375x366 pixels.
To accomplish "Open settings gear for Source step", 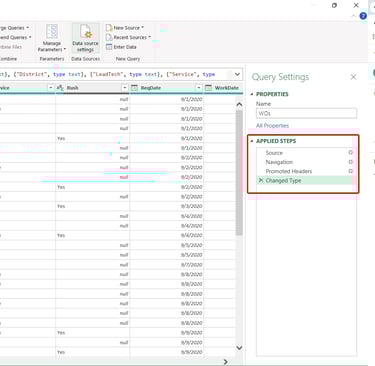I will pos(350,152).
